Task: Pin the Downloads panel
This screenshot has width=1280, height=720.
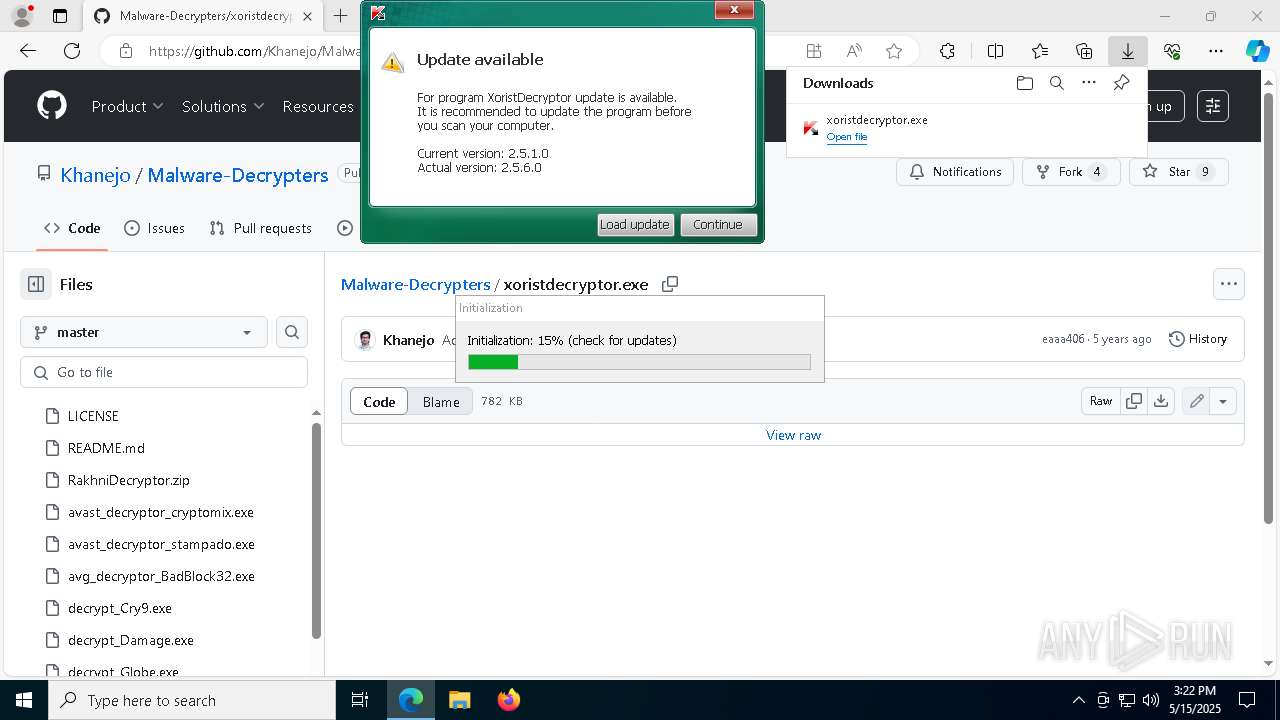Action: pyautogui.click(x=1121, y=83)
